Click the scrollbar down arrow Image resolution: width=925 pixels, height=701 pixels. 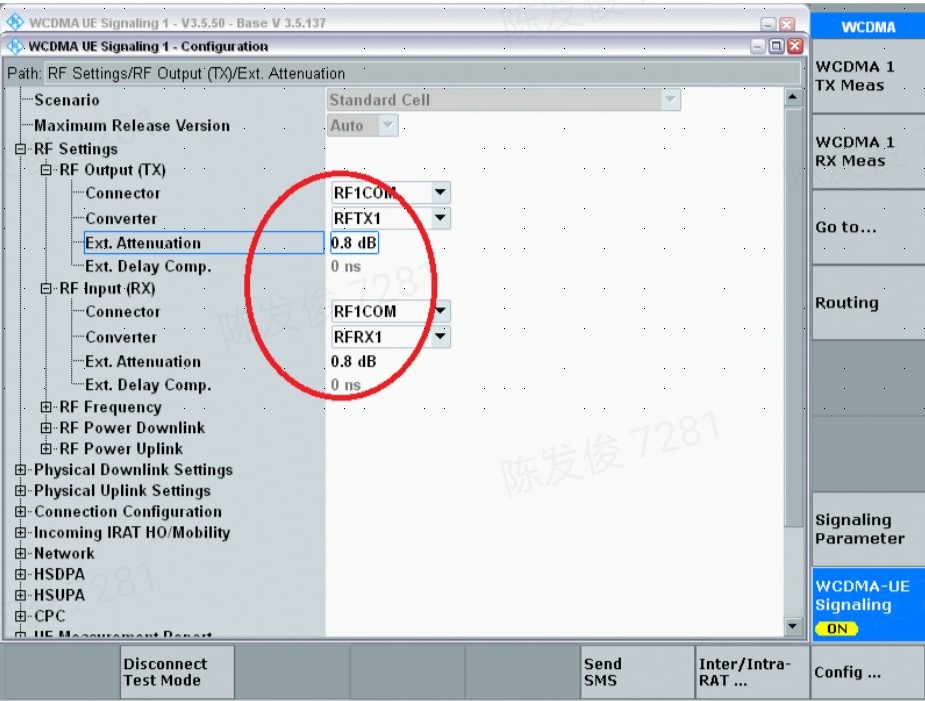(793, 626)
